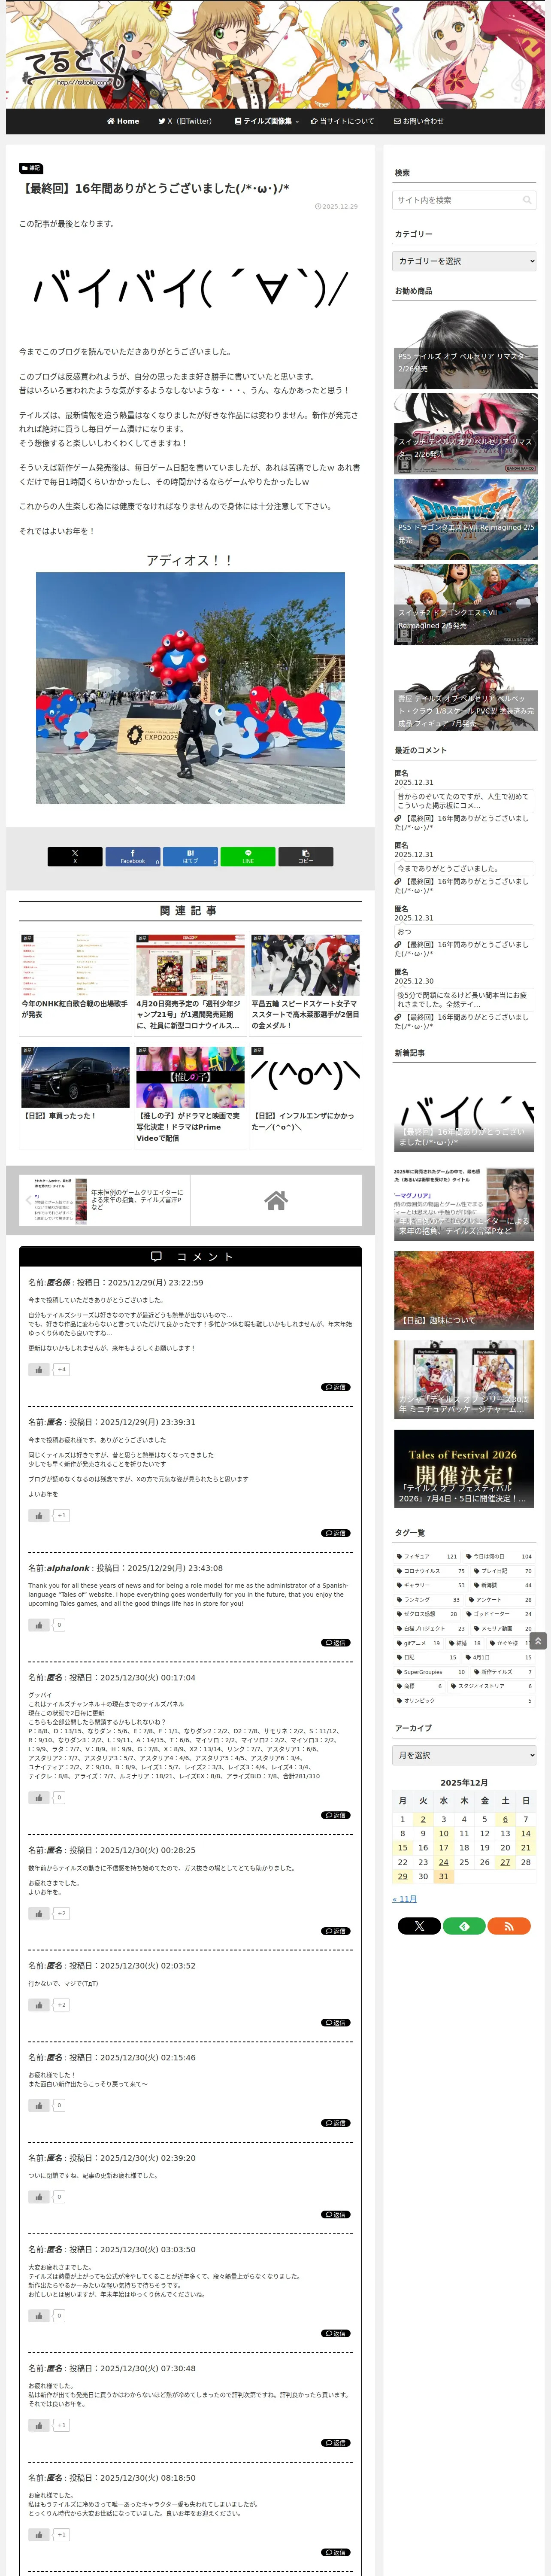This screenshot has width=551, height=2576.
Task: Like the comment posted at 03:03:50
Action: pyautogui.click(x=39, y=2315)
